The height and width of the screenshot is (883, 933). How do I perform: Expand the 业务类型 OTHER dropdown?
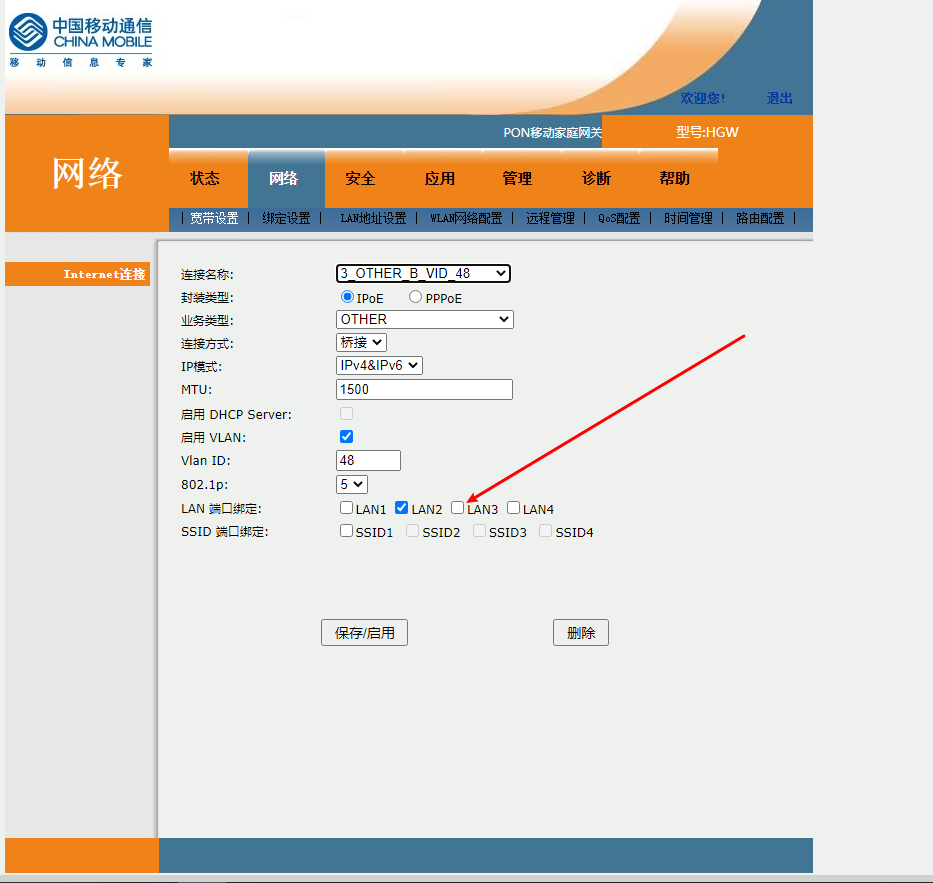tap(424, 319)
